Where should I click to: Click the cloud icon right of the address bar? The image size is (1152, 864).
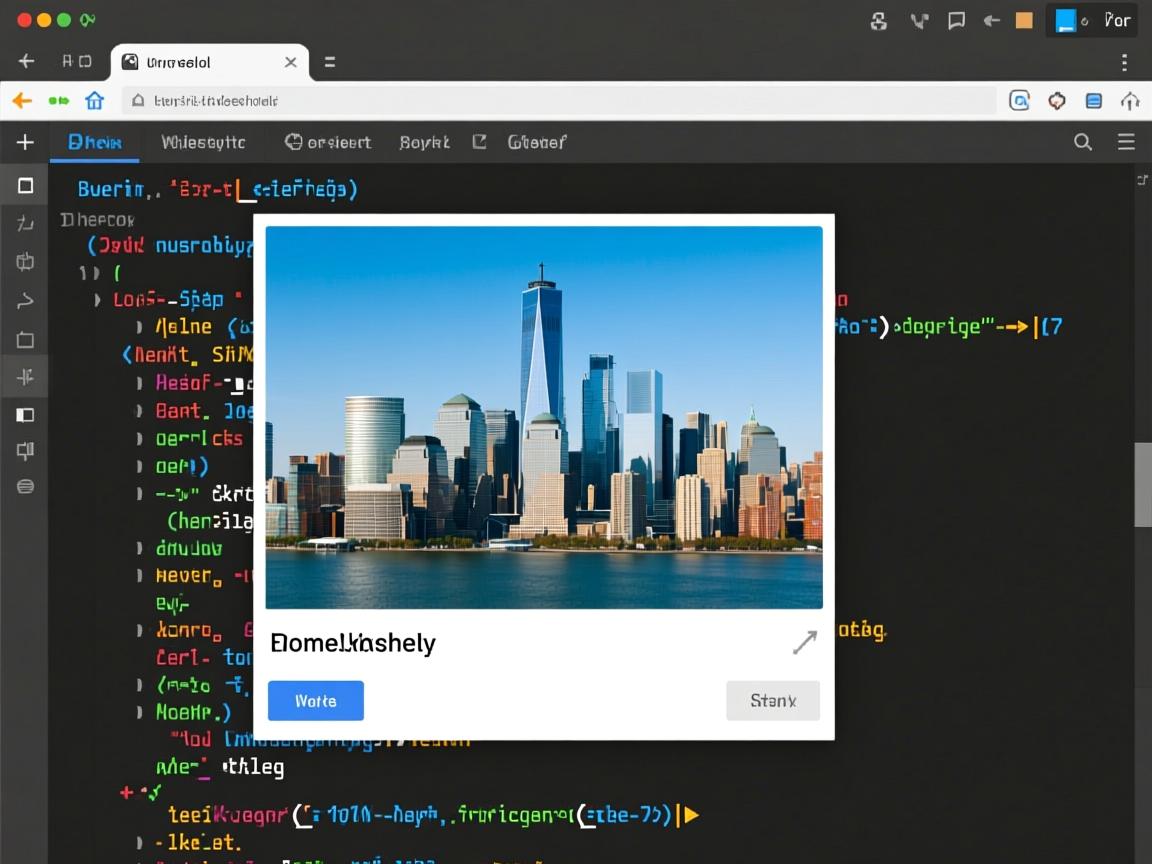(1130, 100)
